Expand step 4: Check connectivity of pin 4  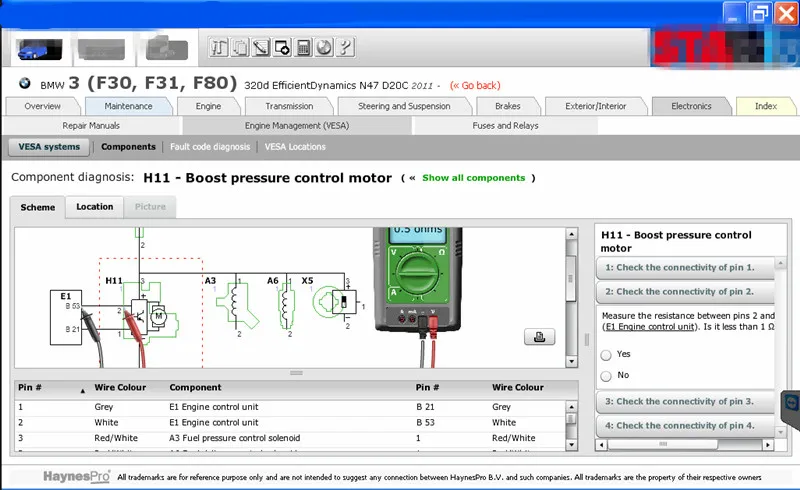tap(685, 426)
